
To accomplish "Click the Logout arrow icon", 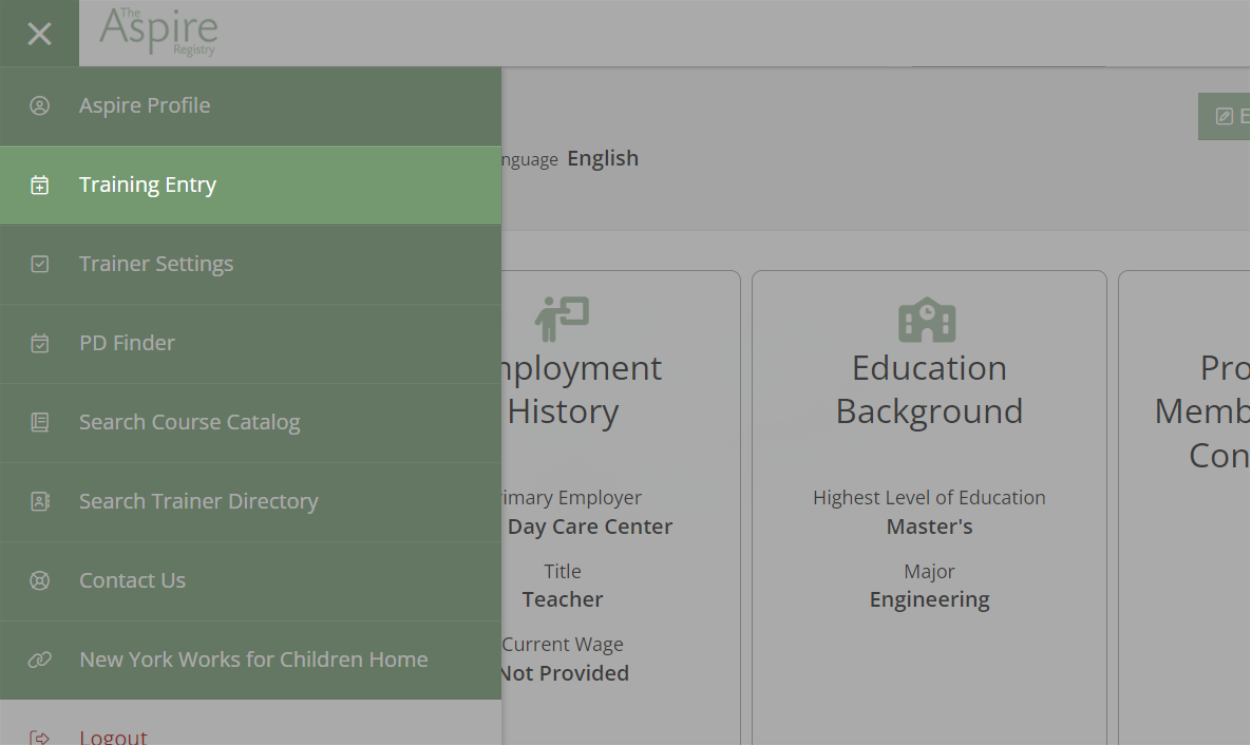I will point(39,738).
